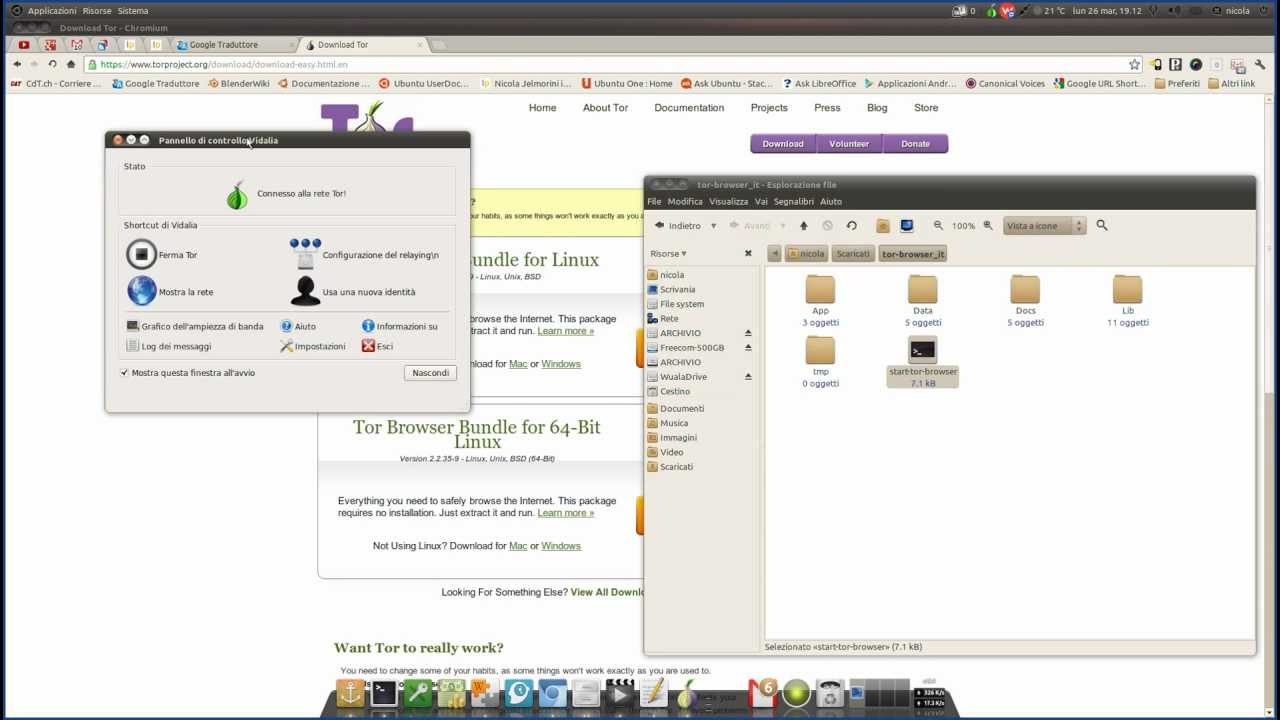Click the home folder icon in file manager toolbar
1280x720 pixels.
click(x=883, y=226)
